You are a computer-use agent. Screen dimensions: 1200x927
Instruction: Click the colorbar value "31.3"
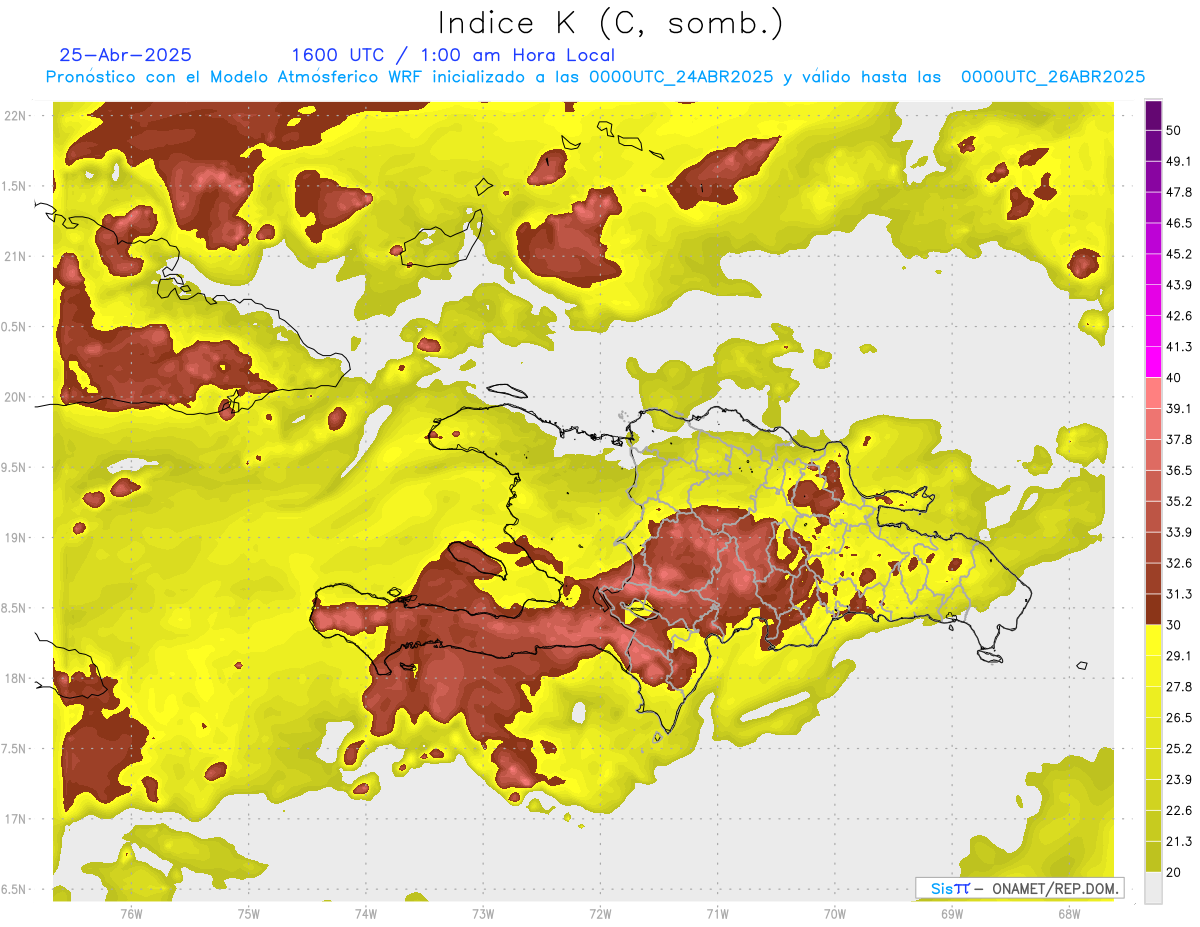(x=1179, y=594)
